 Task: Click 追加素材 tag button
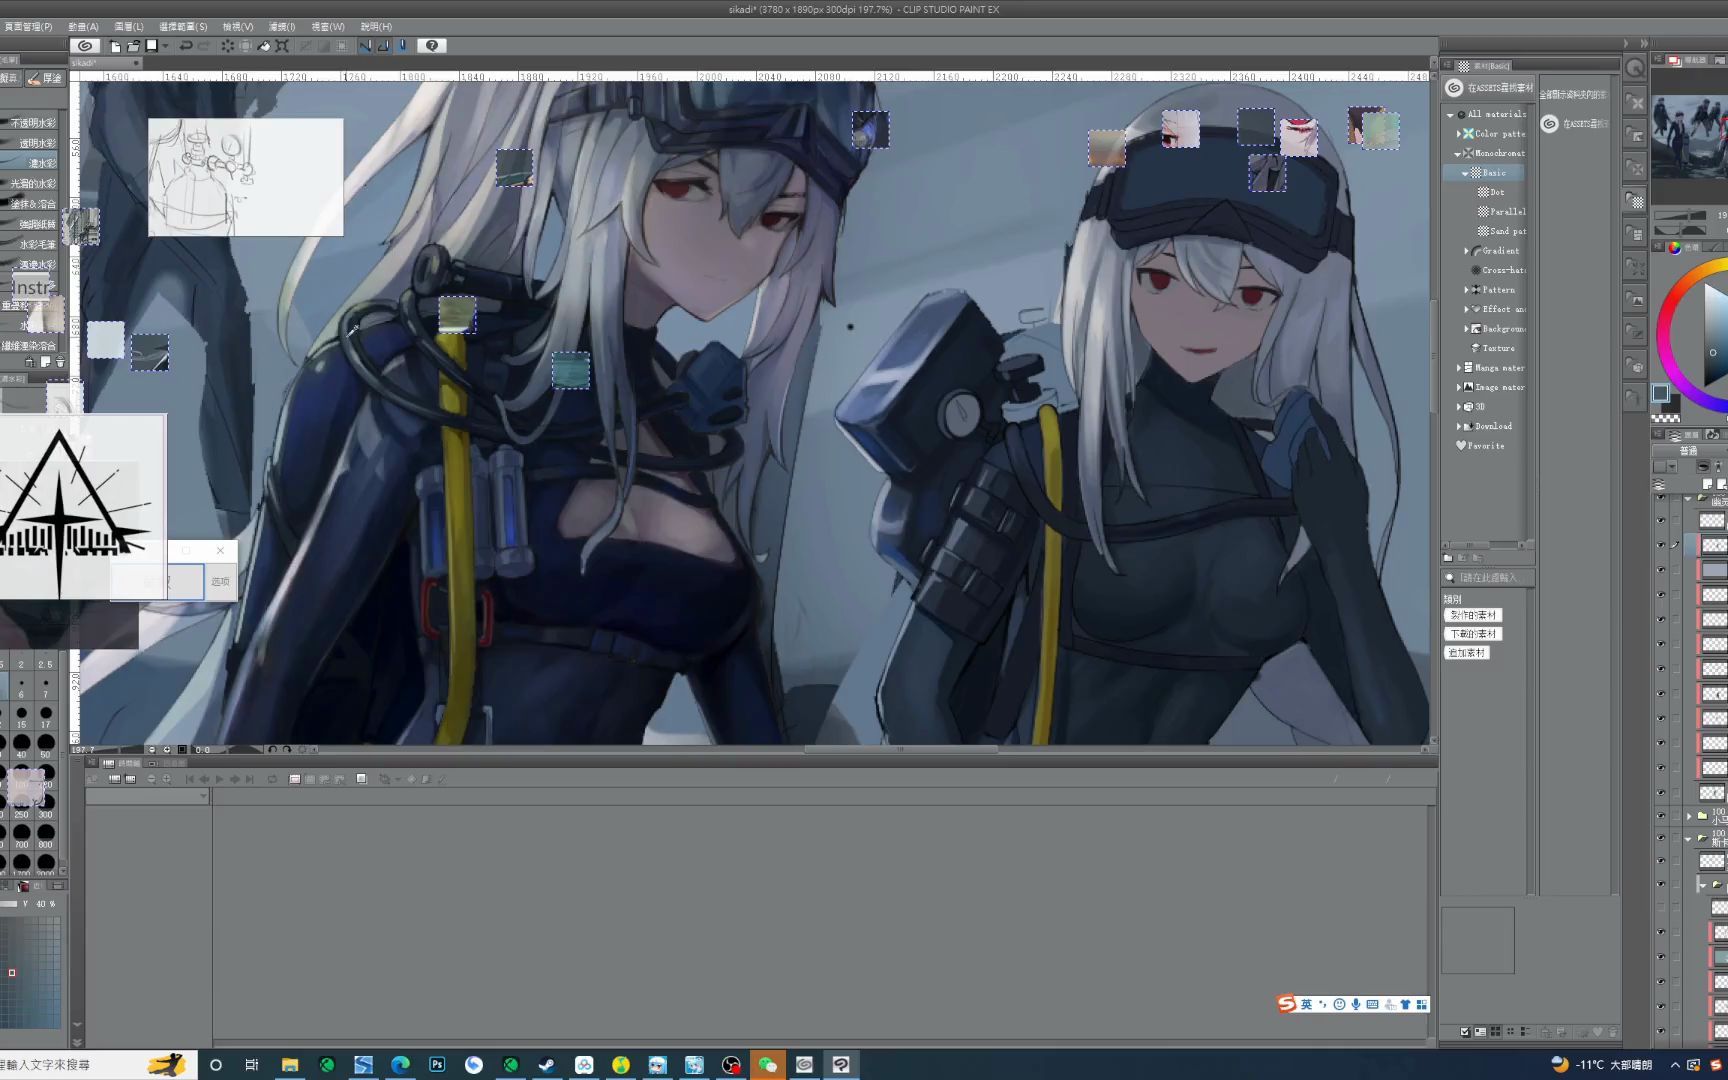coord(1467,653)
